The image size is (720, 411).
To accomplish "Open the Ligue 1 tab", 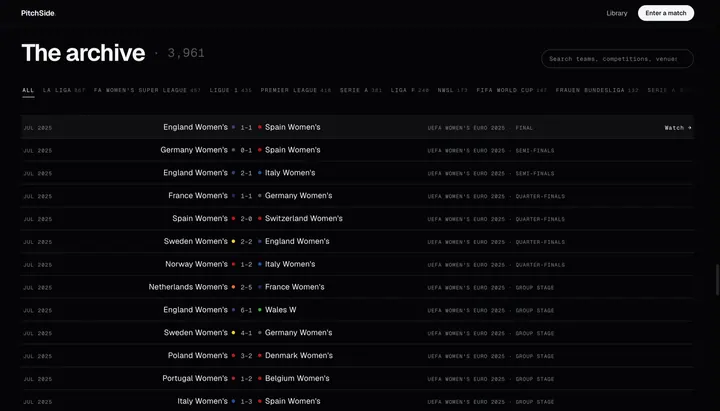I will 231,90.
